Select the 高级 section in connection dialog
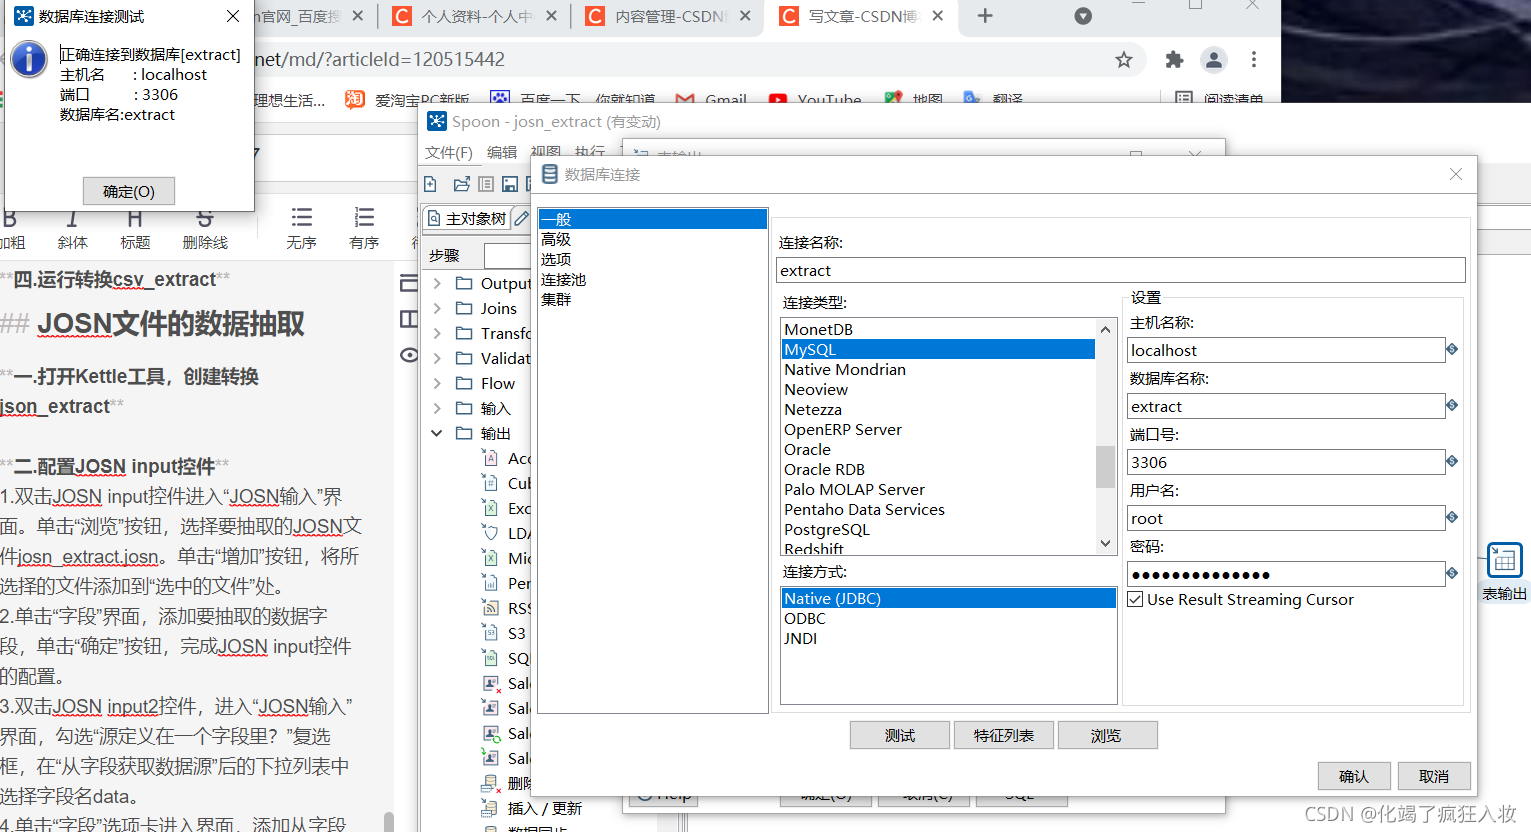Screen dimensions: 1531x832 [x=556, y=239]
